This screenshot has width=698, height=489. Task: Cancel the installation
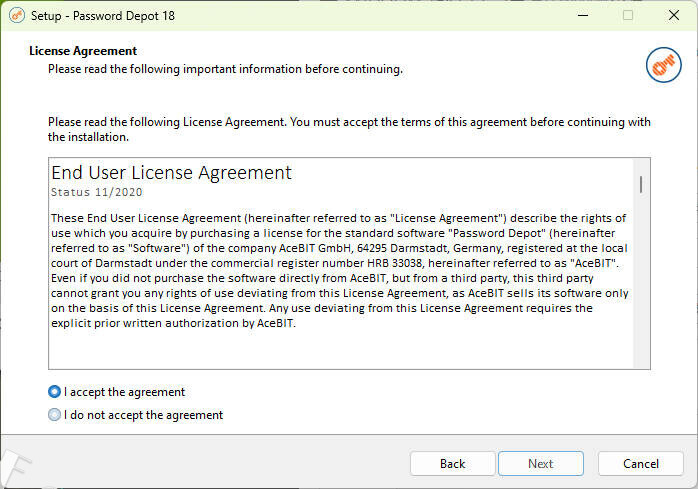(640, 464)
